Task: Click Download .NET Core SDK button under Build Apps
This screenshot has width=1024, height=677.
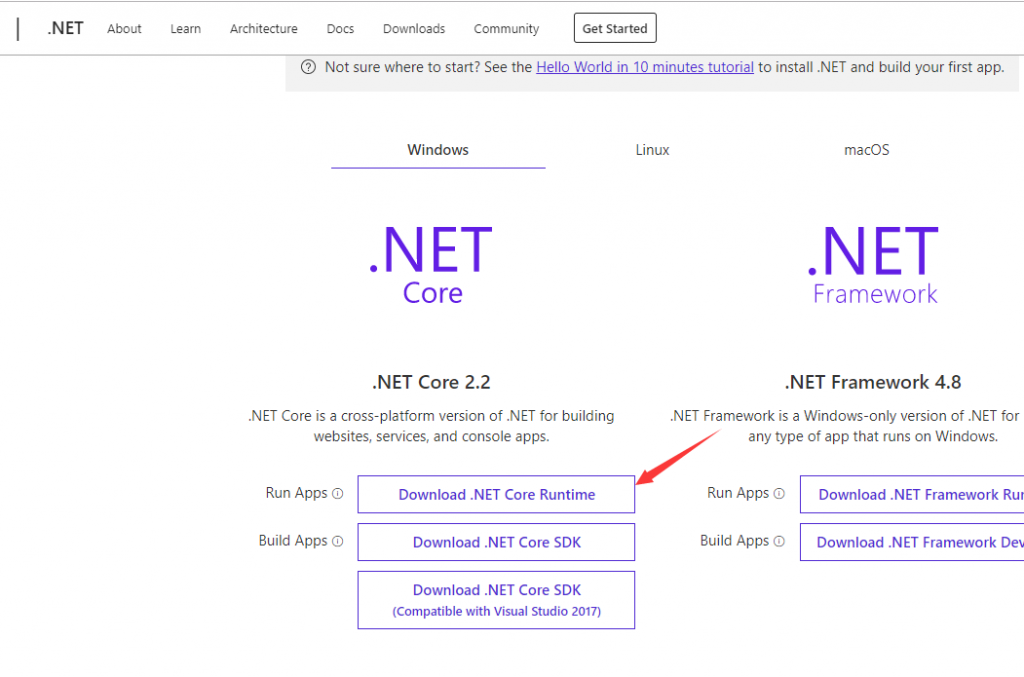Action: (496, 542)
